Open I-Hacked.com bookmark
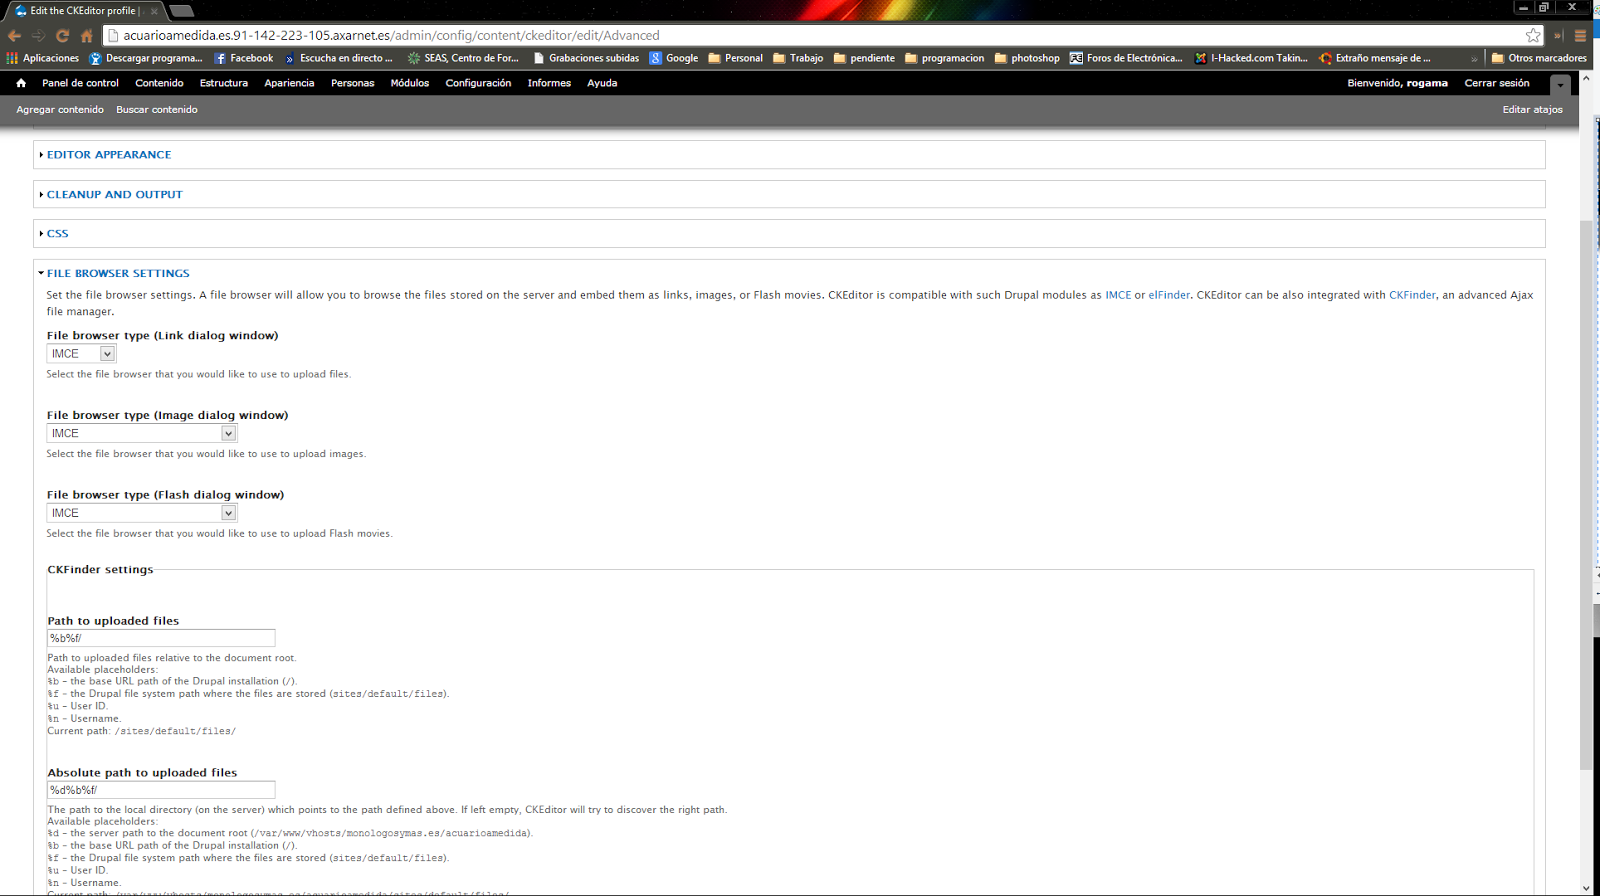 pos(1251,58)
